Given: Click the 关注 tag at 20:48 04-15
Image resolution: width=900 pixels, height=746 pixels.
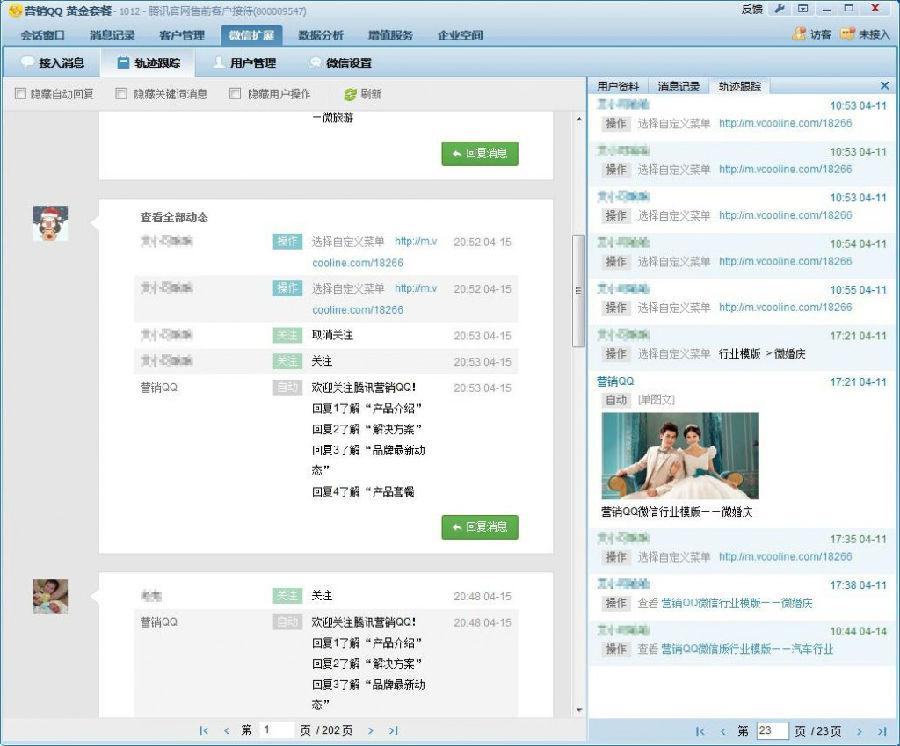Looking at the screenshot, I should point(287,596).
